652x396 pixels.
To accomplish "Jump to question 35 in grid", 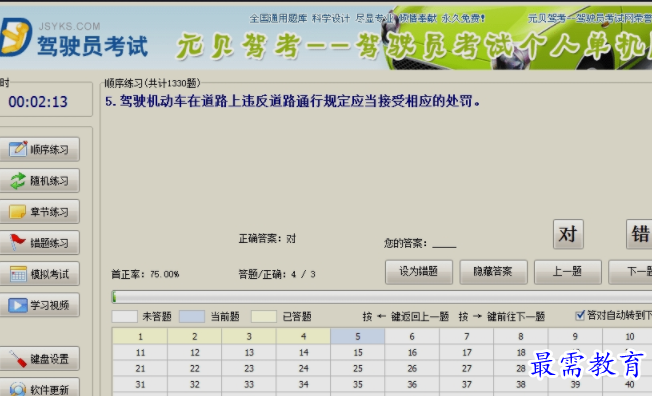I will (358, 384).
